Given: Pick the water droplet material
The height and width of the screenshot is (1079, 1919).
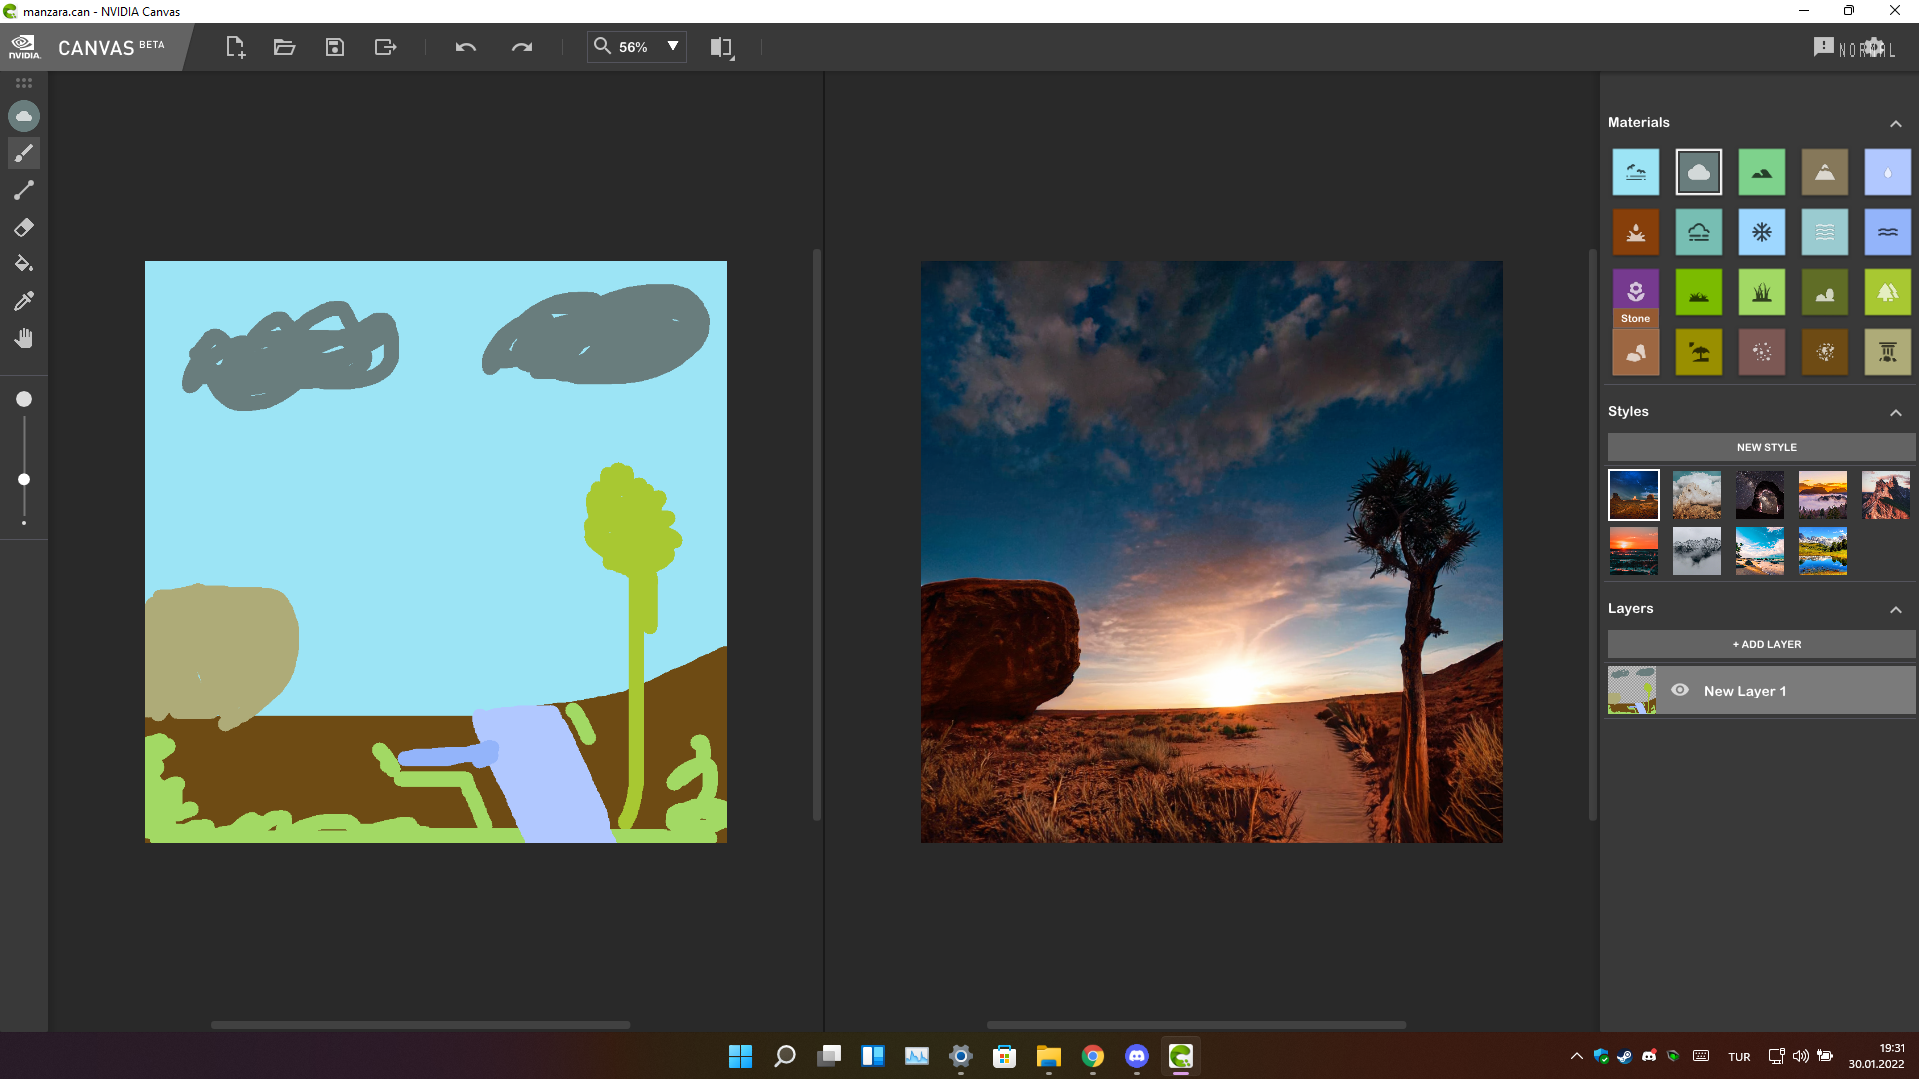Looking at the screenshot, I should click(1888, 172).
